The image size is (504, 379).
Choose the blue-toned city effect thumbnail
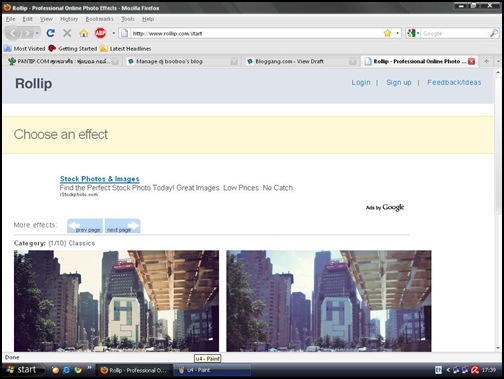(329, 301)
